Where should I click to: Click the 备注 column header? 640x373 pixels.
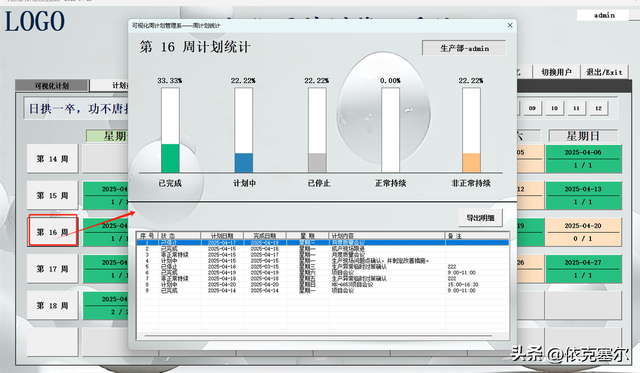(477, 235)
